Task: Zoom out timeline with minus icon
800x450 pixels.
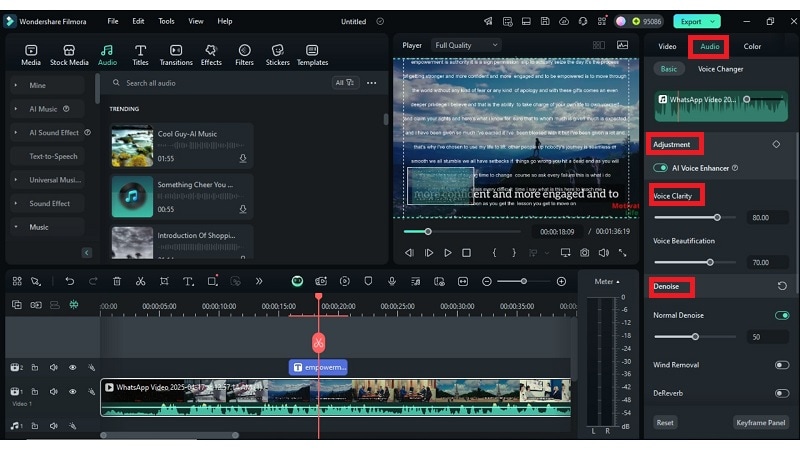Action: coord(487,281)
